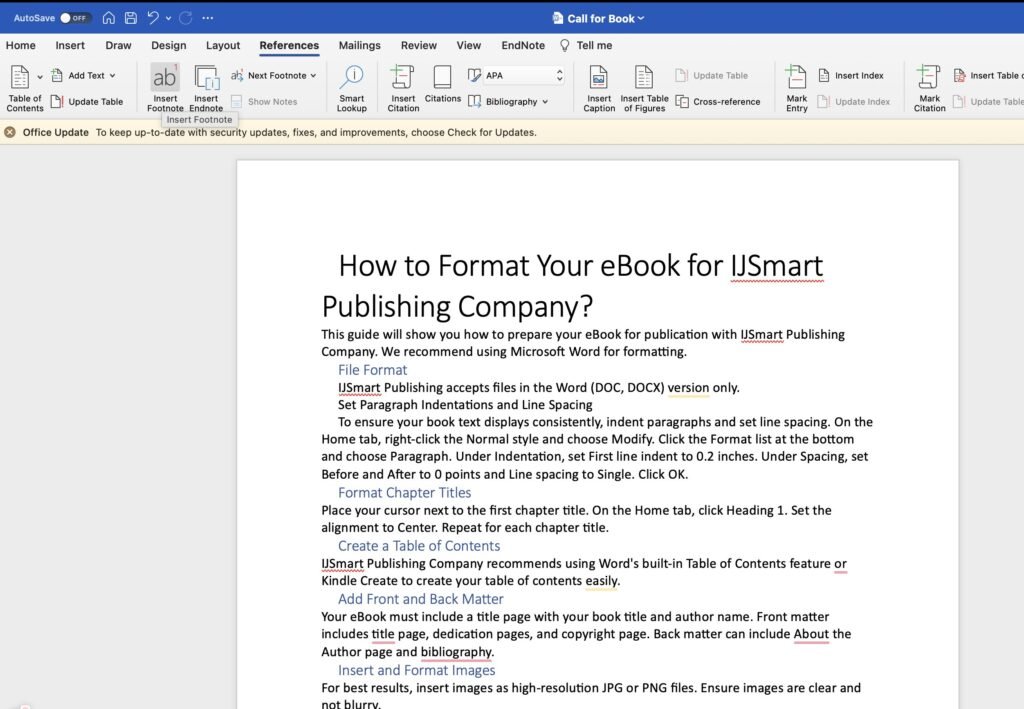Open the Draw tab

[118, 46]
